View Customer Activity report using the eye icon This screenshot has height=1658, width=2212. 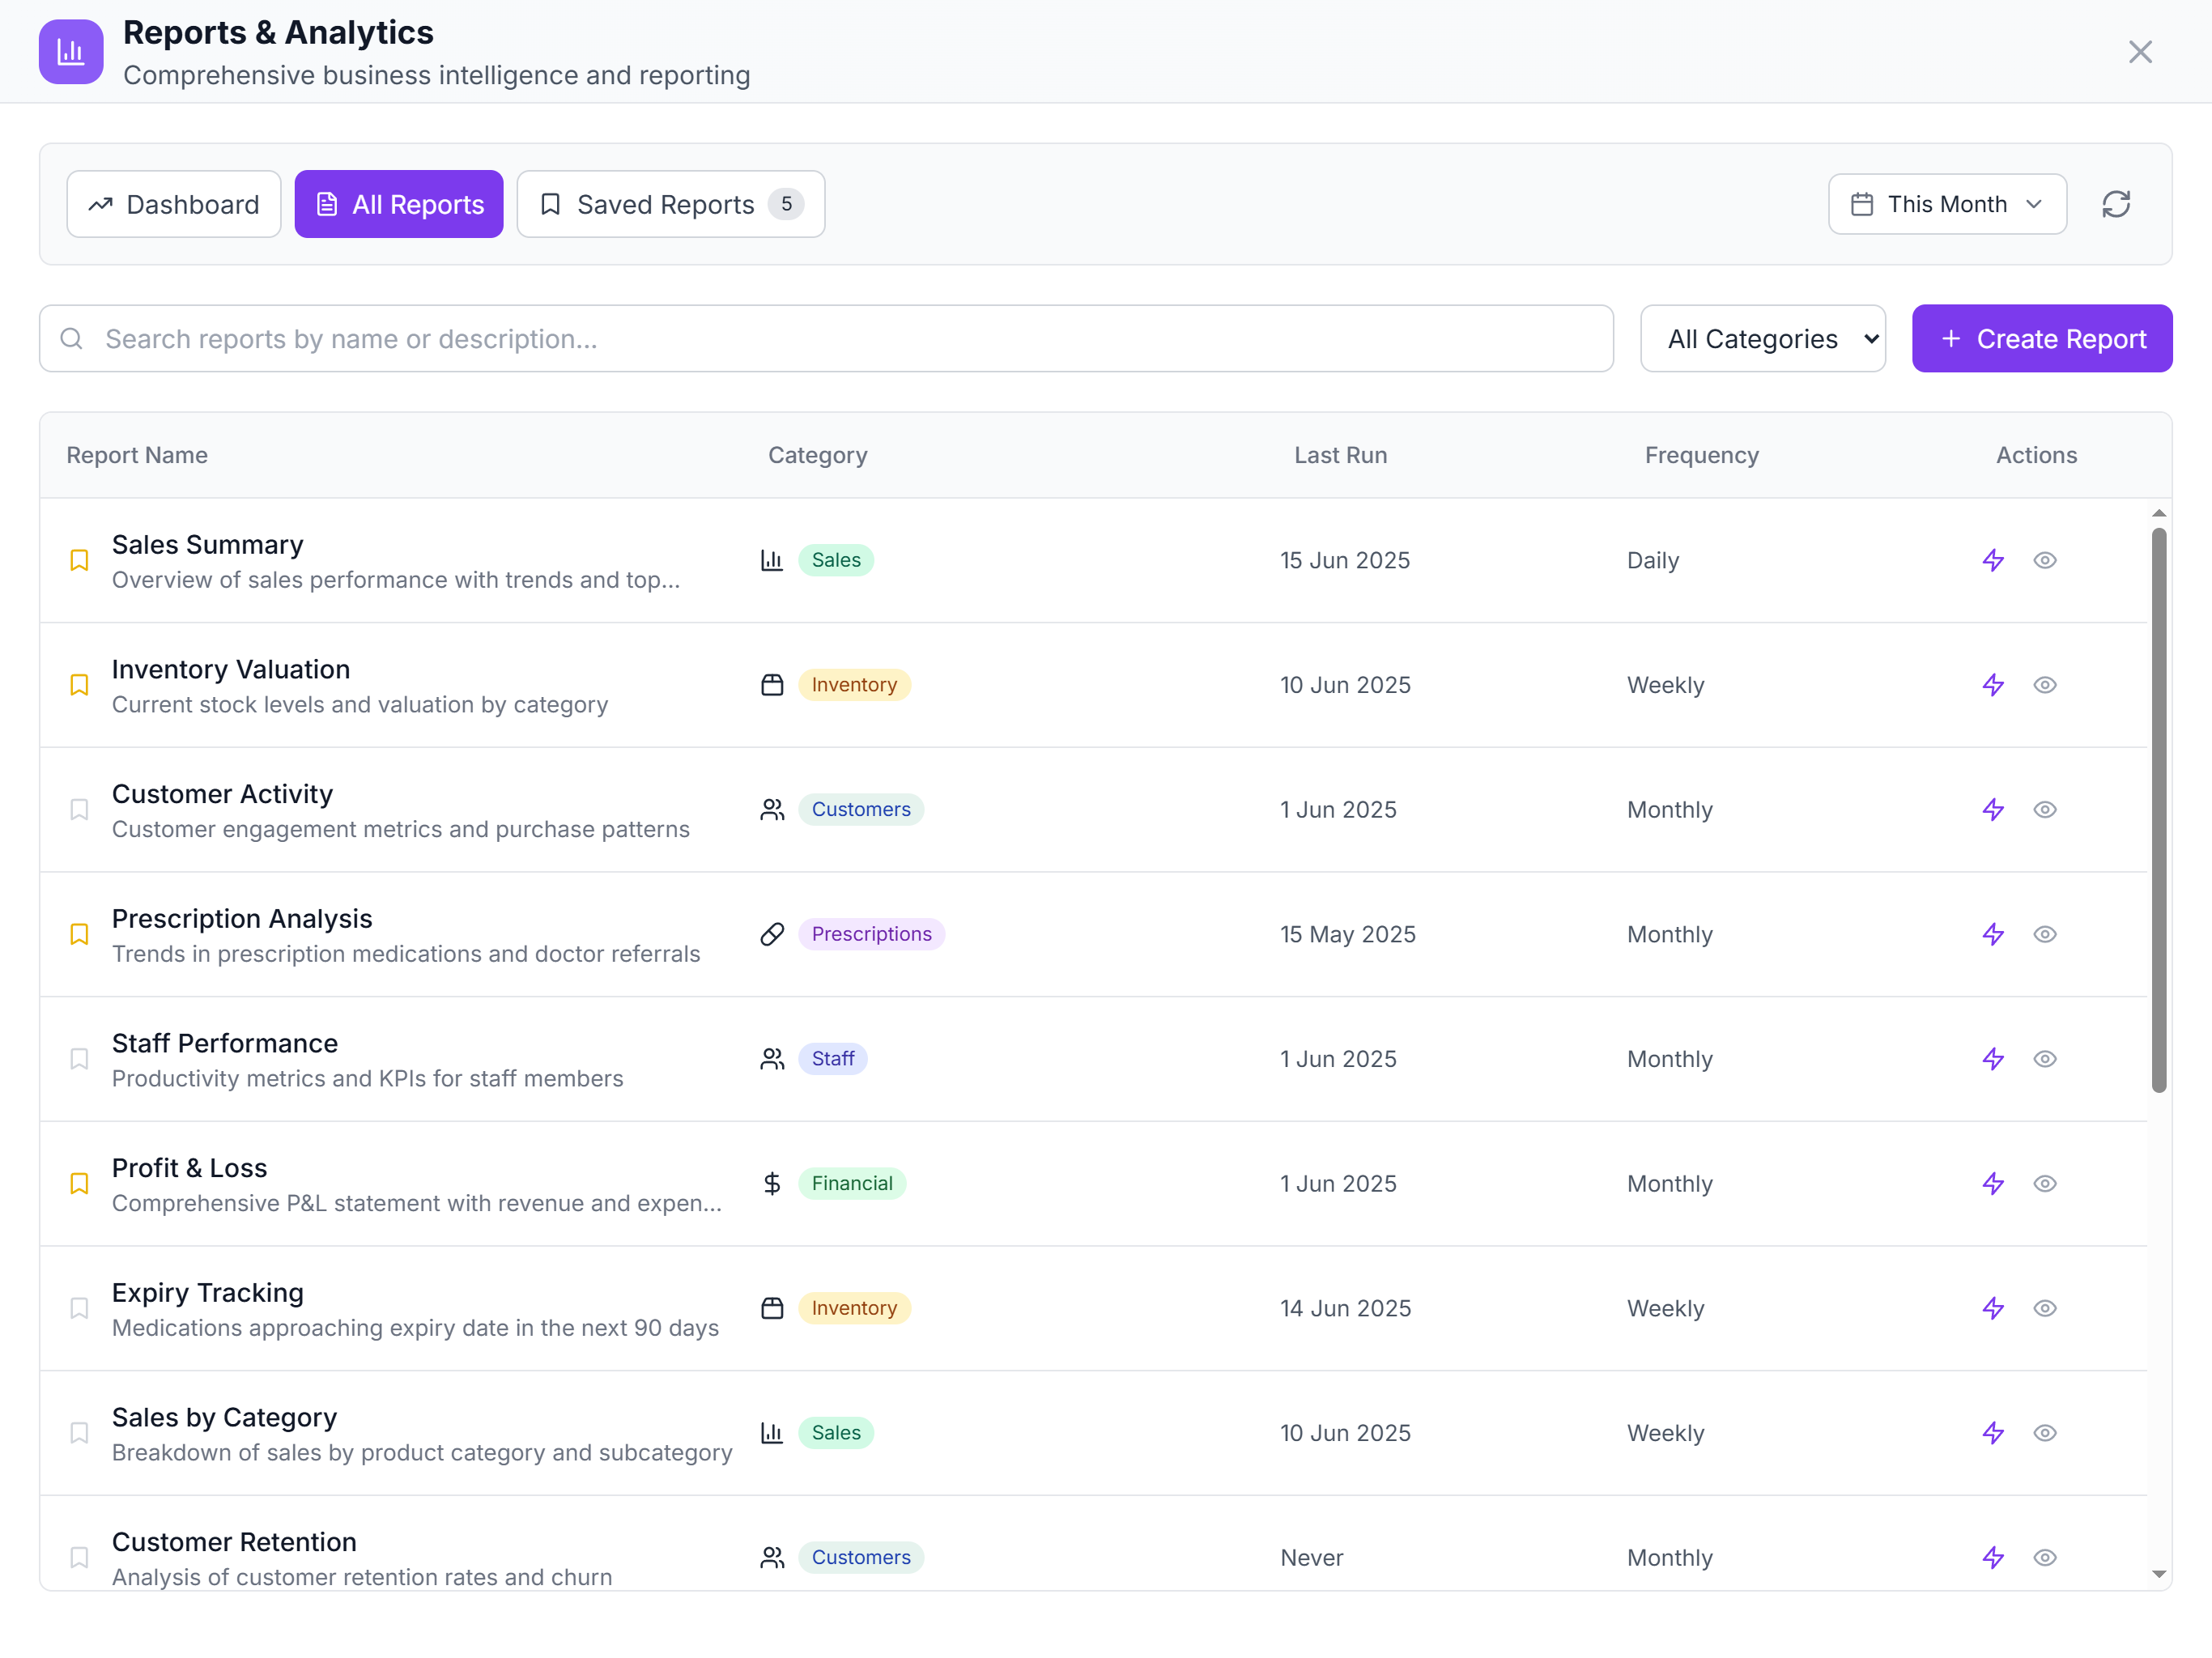point(2044,810)
